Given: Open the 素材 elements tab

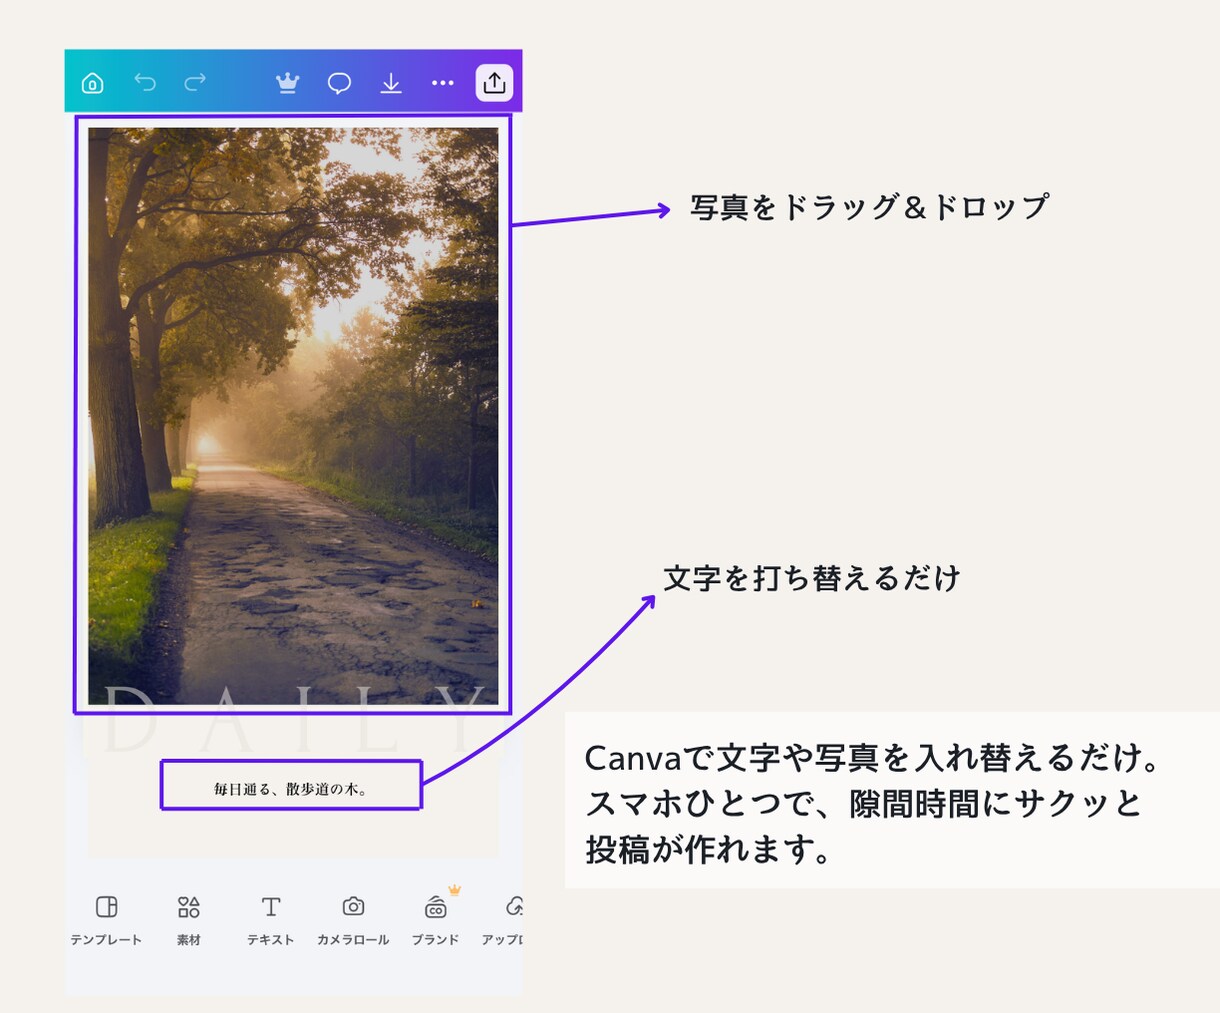Looking at the screenshot, I should pyautogui.click(x=189, y=919).
